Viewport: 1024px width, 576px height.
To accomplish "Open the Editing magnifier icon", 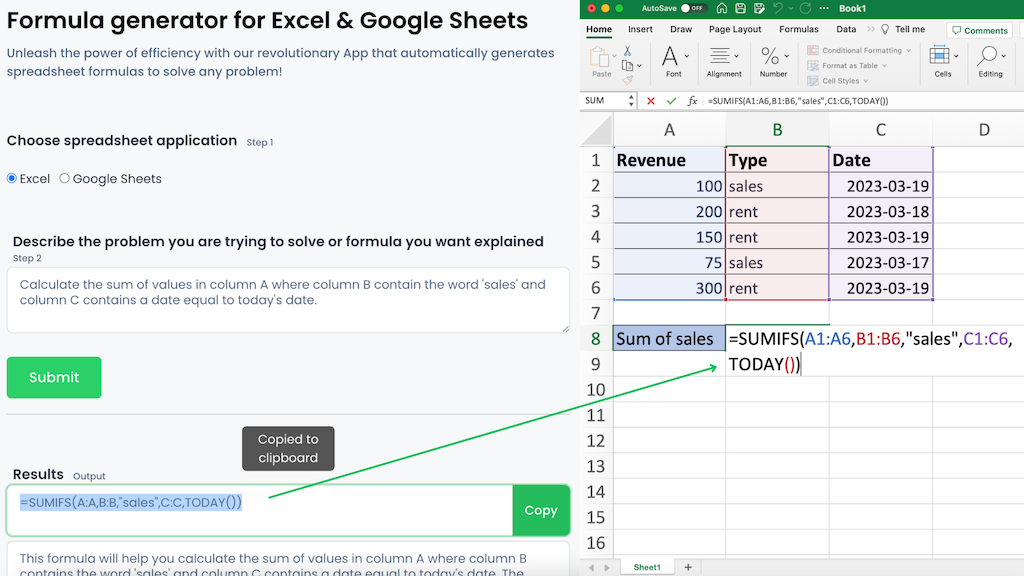I will (x=988, y=56).
